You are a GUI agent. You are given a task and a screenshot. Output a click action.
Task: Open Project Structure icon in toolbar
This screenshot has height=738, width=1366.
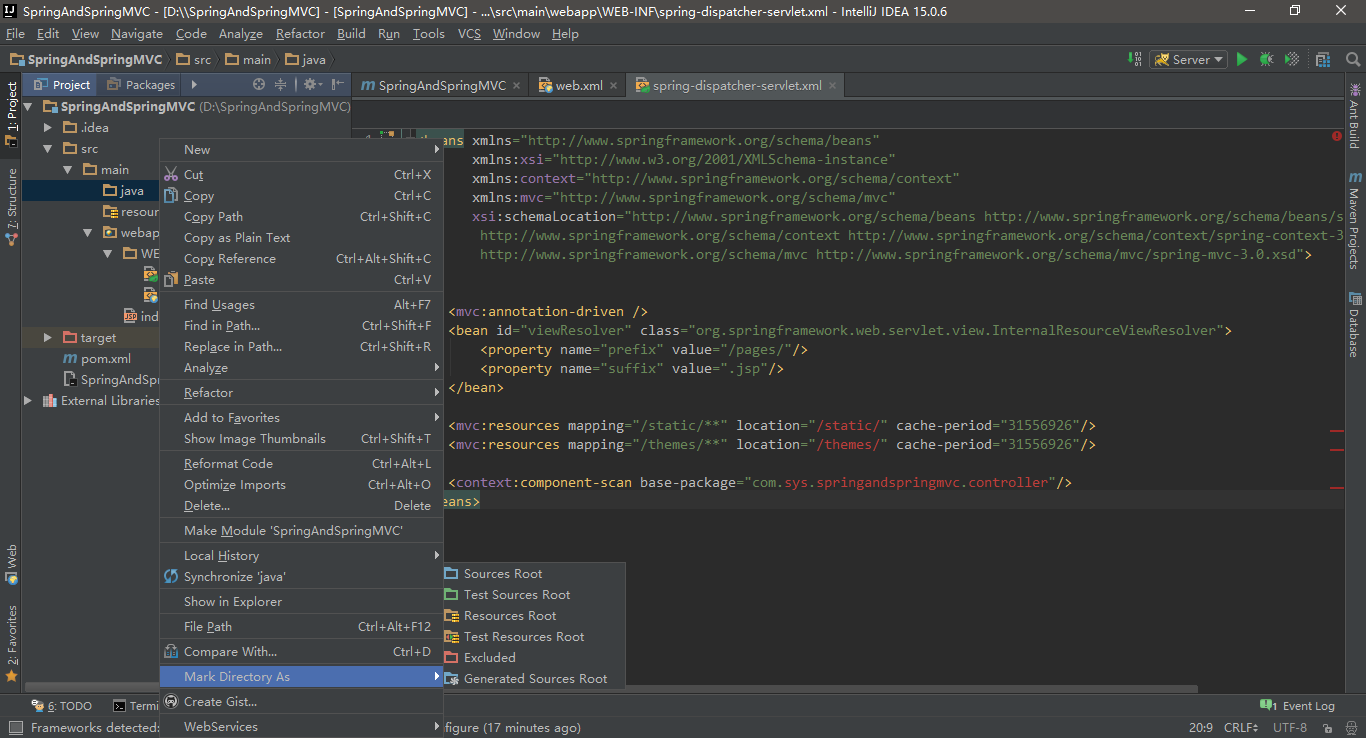coord(1323,59)
